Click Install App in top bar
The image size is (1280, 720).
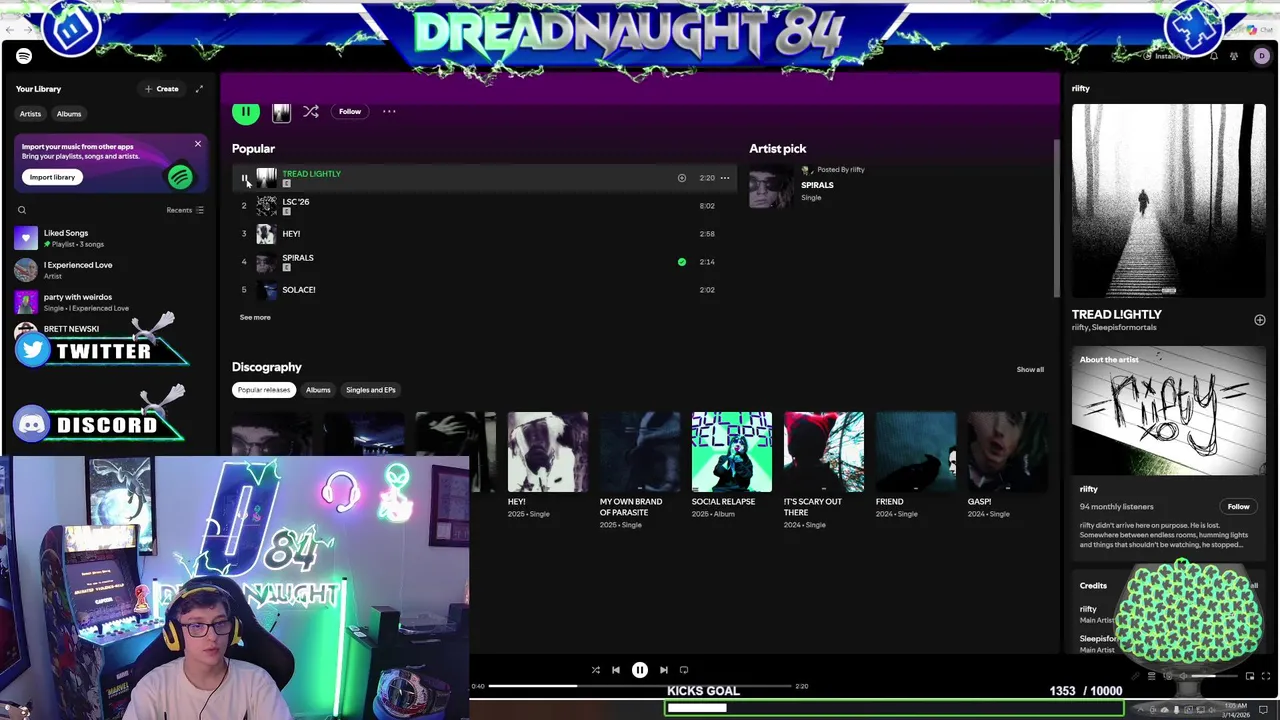click(x=1166, y=57)
